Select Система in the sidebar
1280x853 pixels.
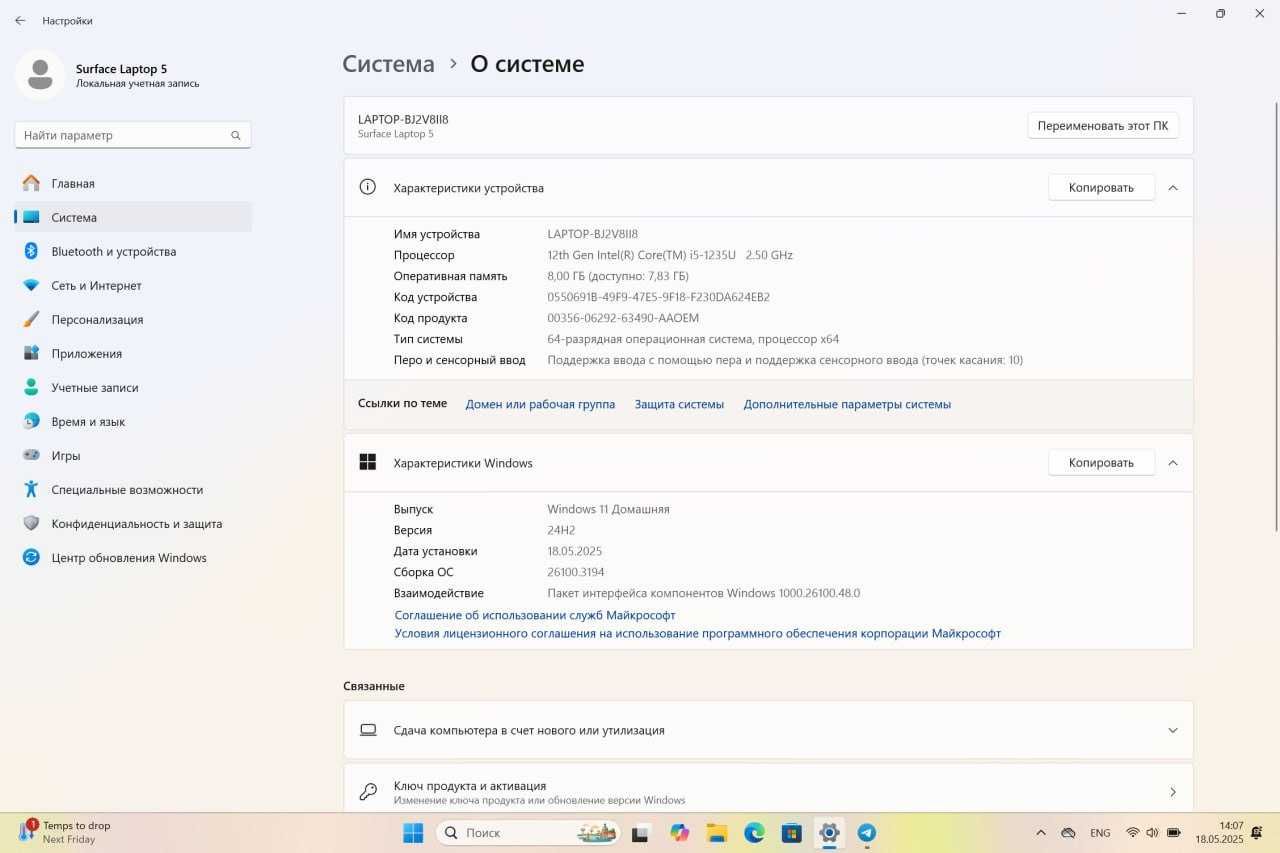pos(133,217)
